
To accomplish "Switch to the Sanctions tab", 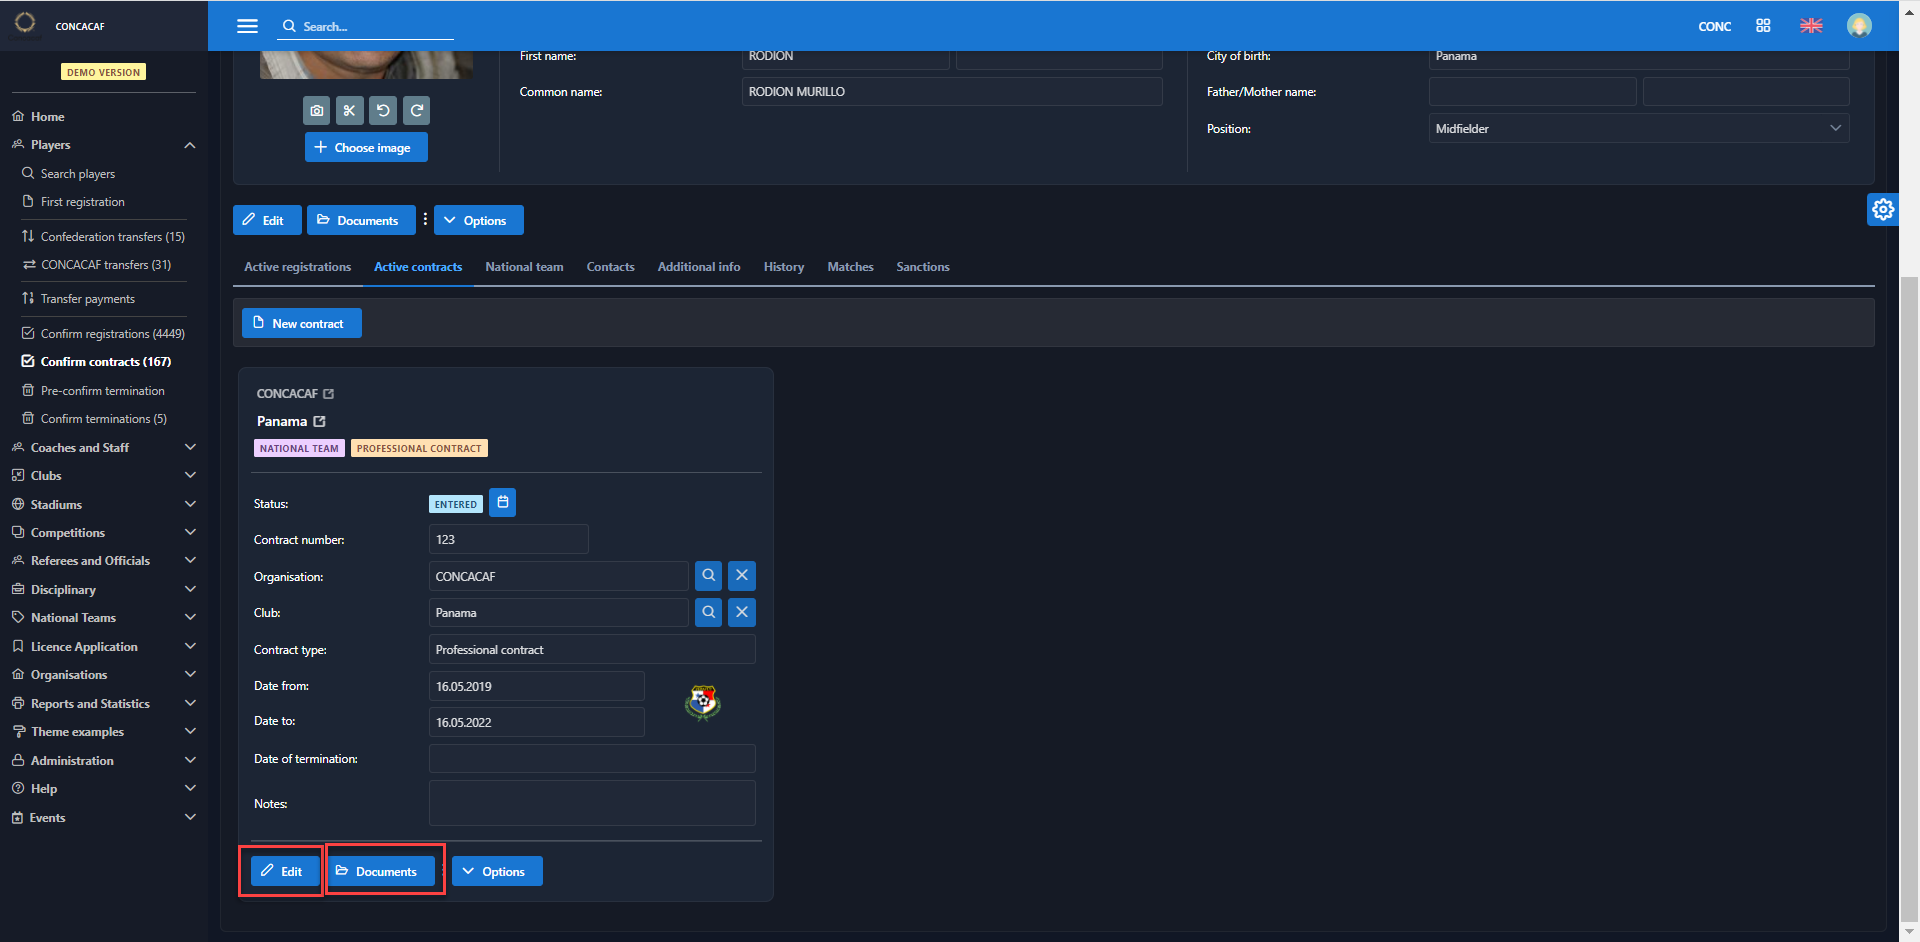I will (x=922, y=267).
